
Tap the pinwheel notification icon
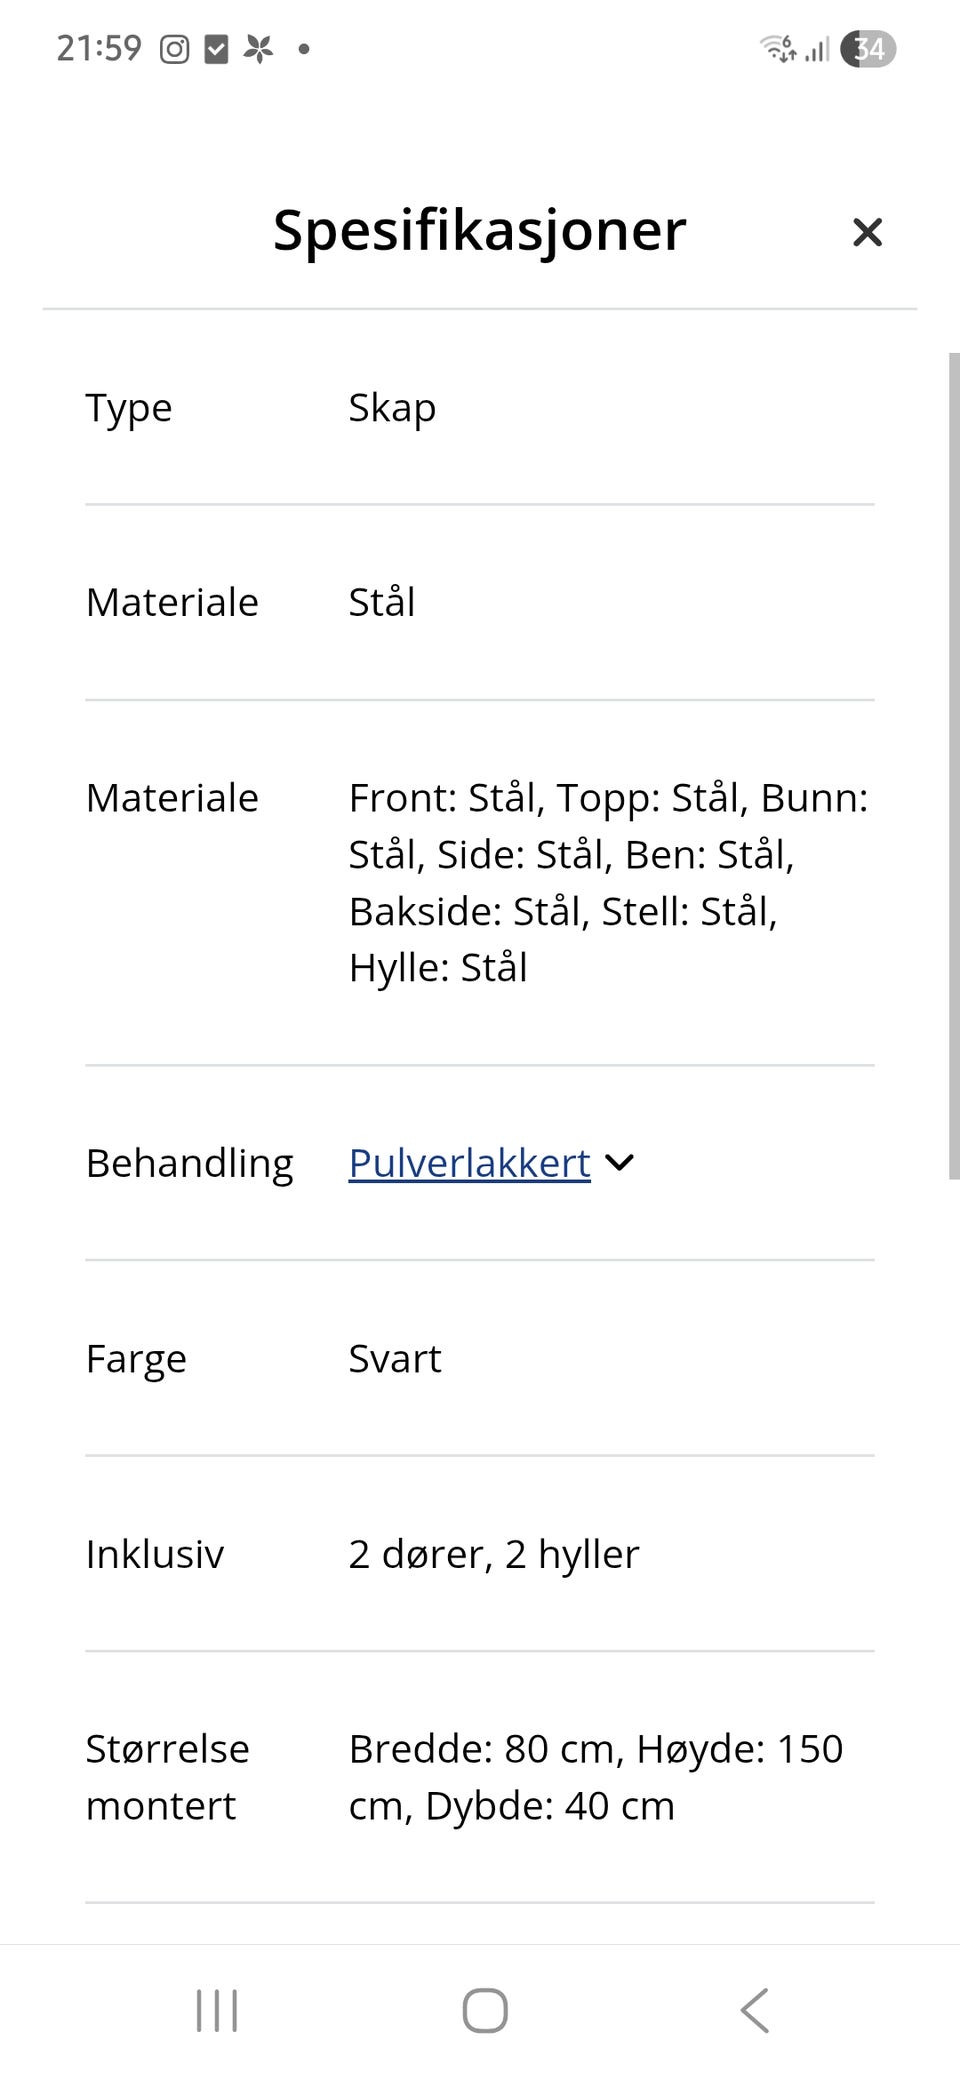point(259,49)
